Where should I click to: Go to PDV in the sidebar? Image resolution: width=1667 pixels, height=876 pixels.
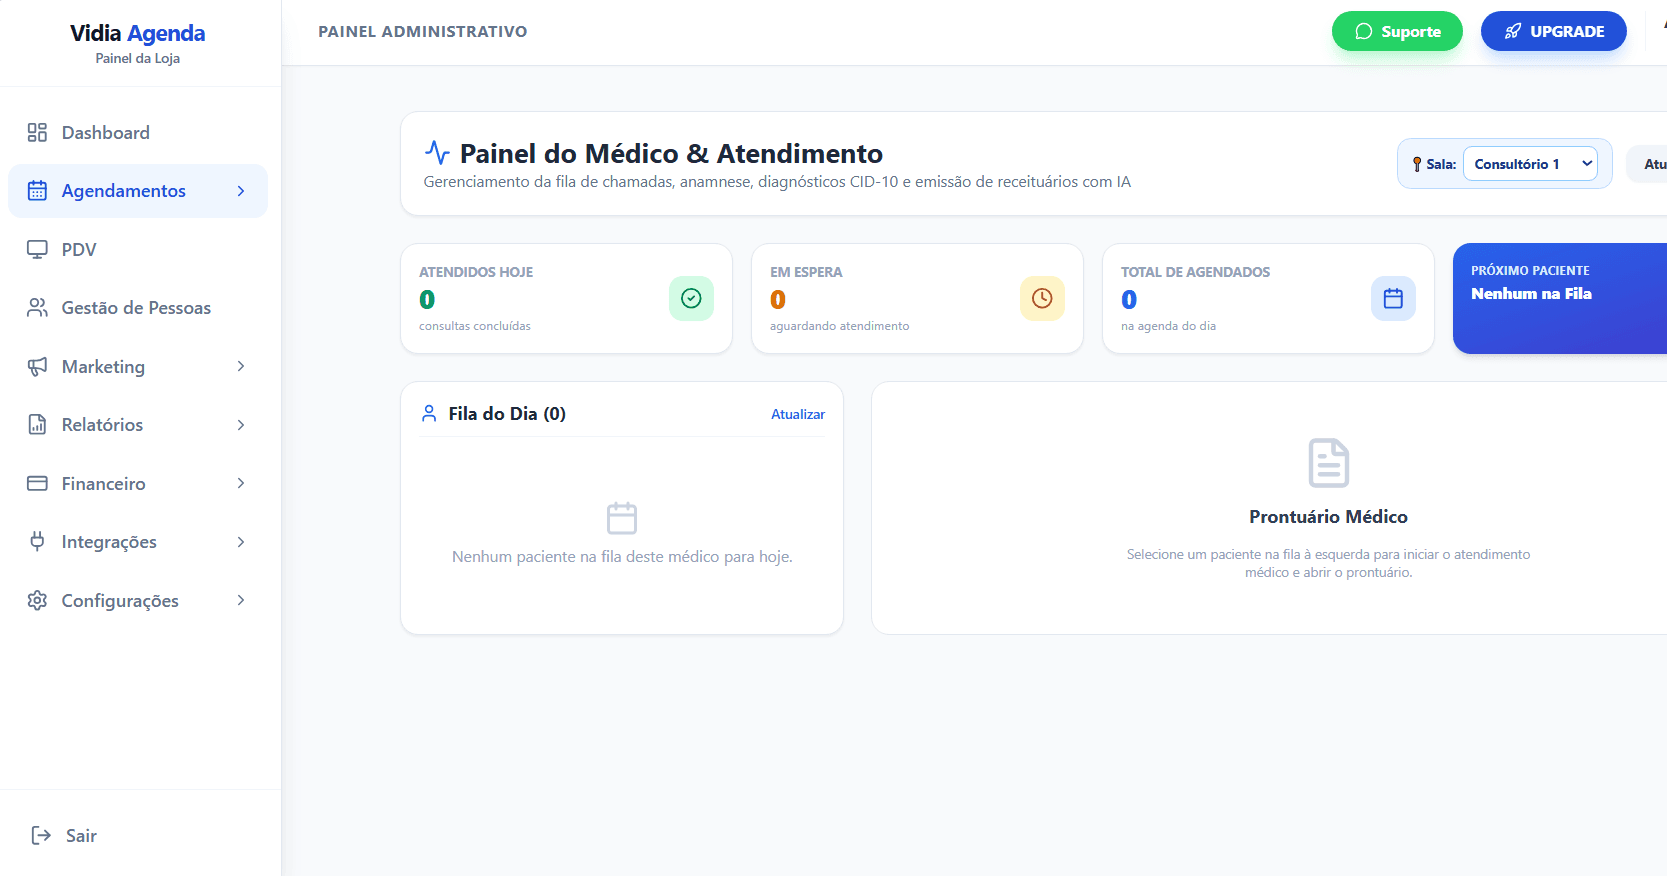pyautogui.click(x=138, y=249)
